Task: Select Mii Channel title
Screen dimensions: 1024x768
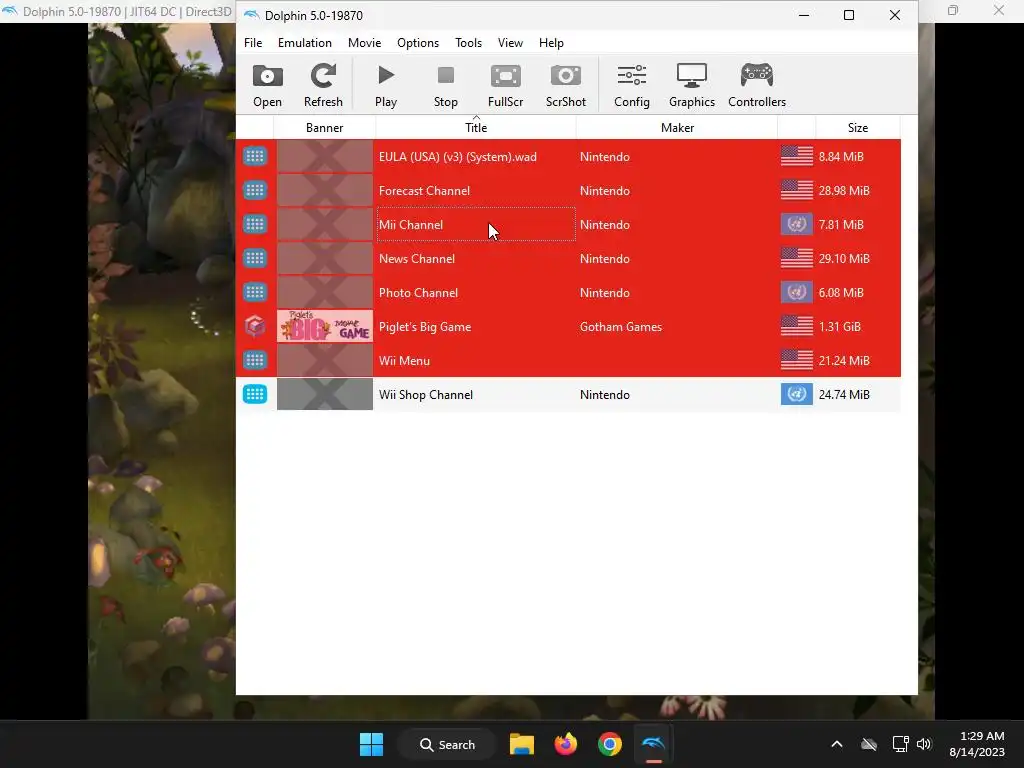Action: (411, 225)
